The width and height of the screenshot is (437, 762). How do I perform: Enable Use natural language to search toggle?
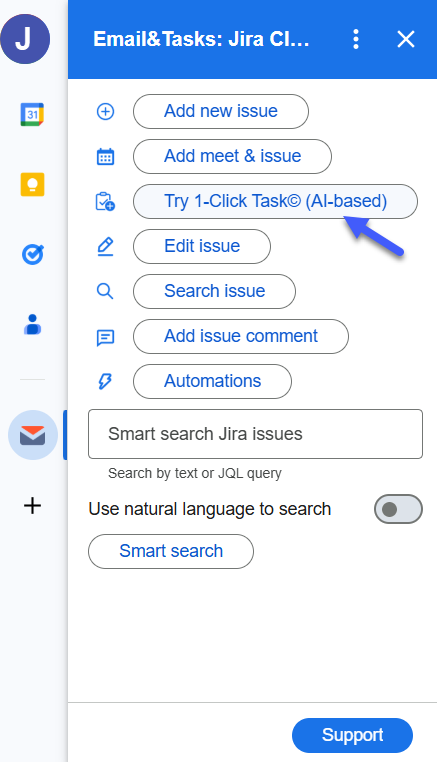click(398, 509)
